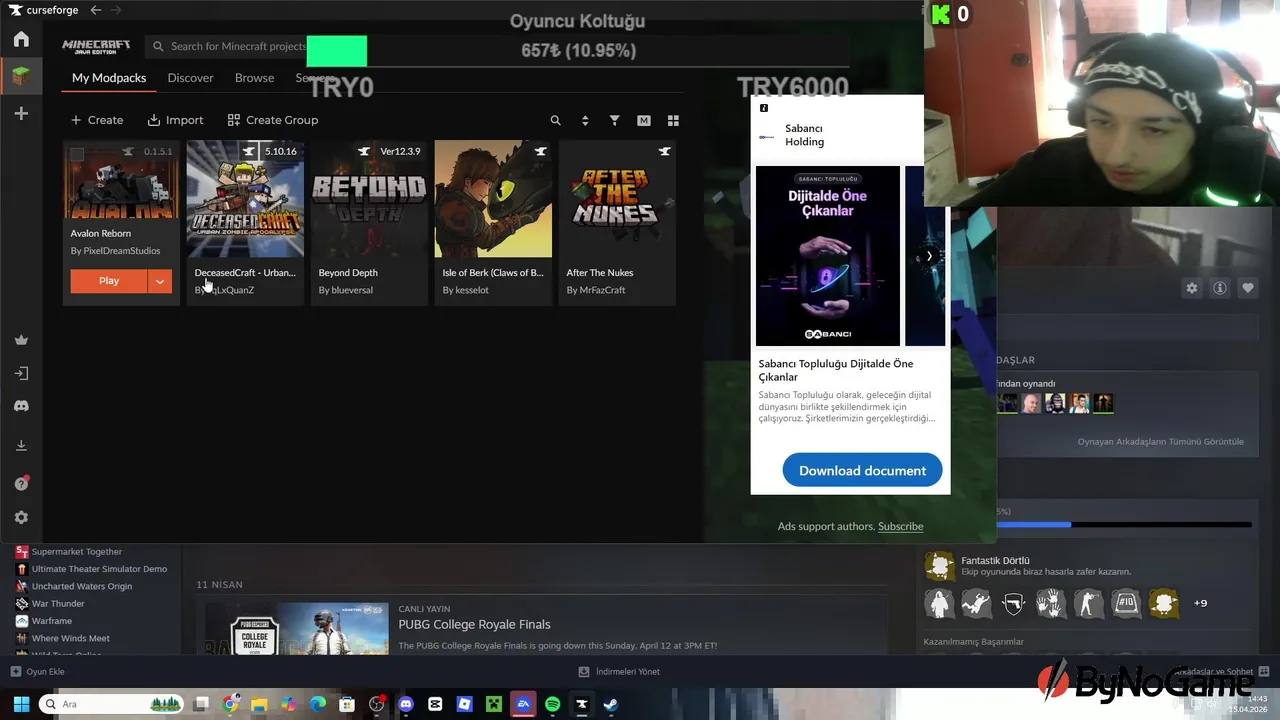Click the Steam favorite heart icon
1280x720 pixels.
pyautogui.click(x=1248, y=288)
